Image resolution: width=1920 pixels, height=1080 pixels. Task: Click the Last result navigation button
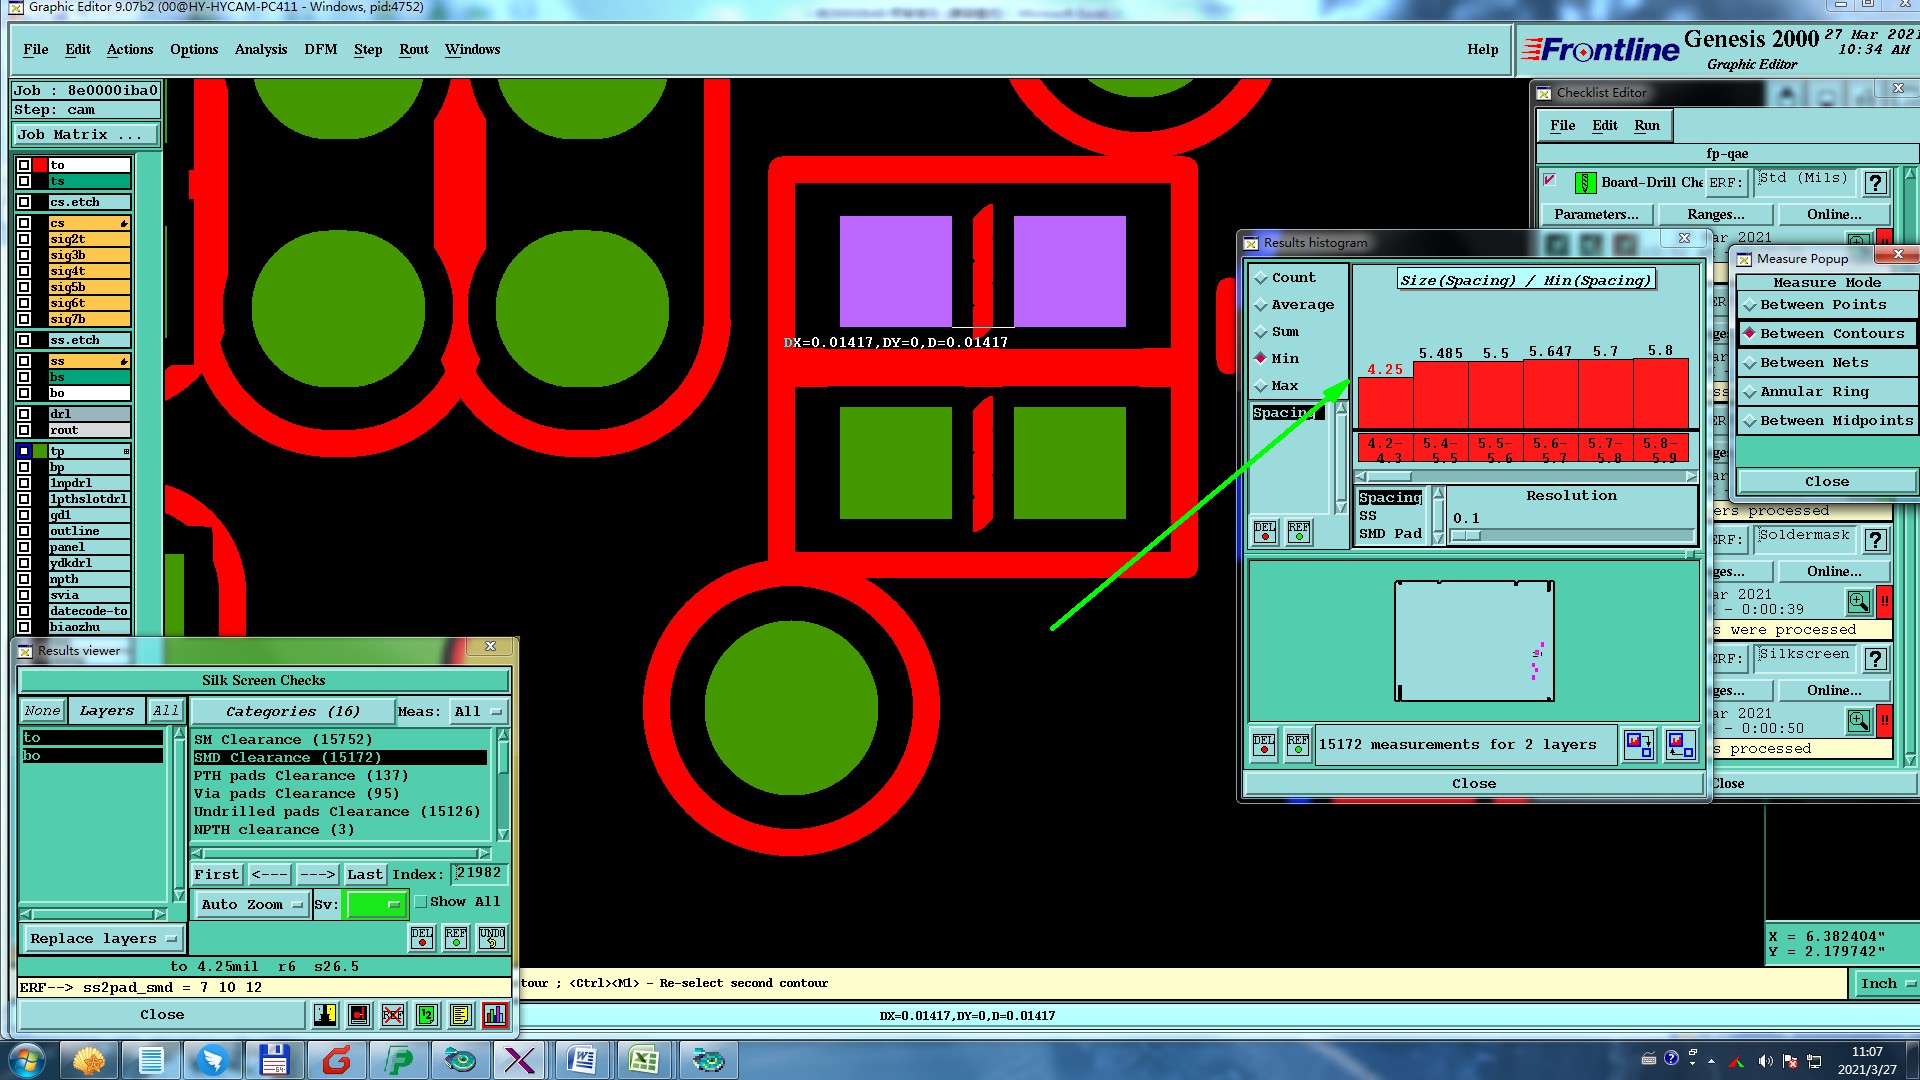(x=364, y=874)
